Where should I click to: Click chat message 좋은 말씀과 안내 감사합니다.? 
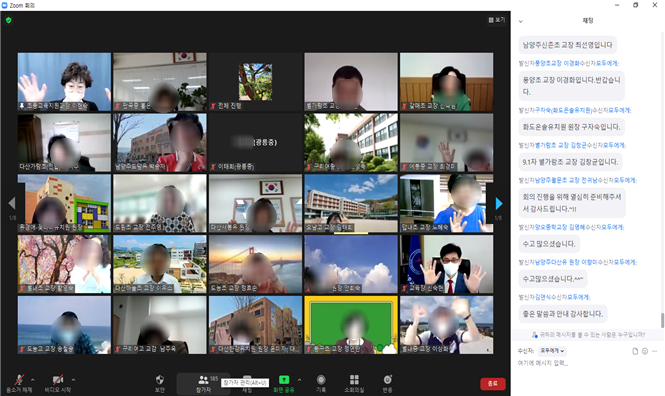563,314
